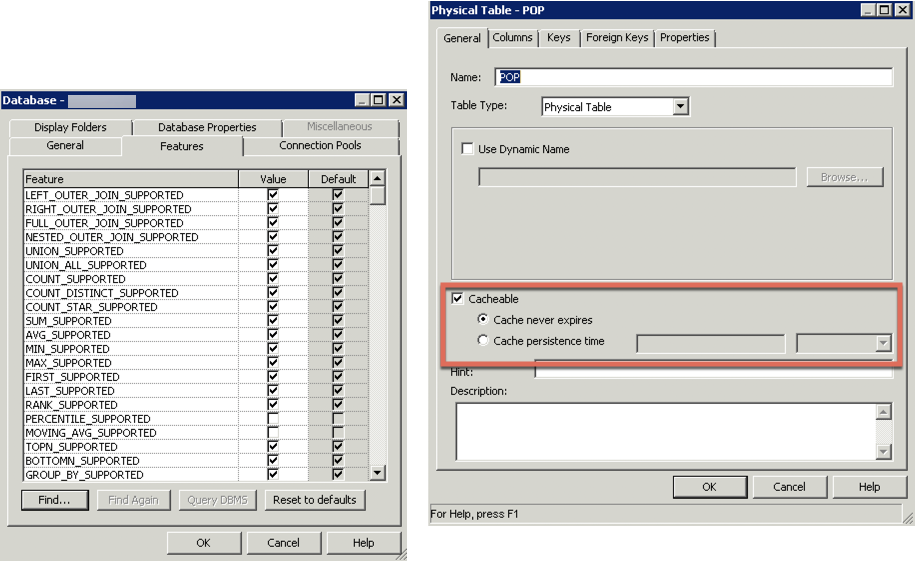
Task: Toggle Value checkbox for UNION_SUPPORTED
Action: [273, 250]
